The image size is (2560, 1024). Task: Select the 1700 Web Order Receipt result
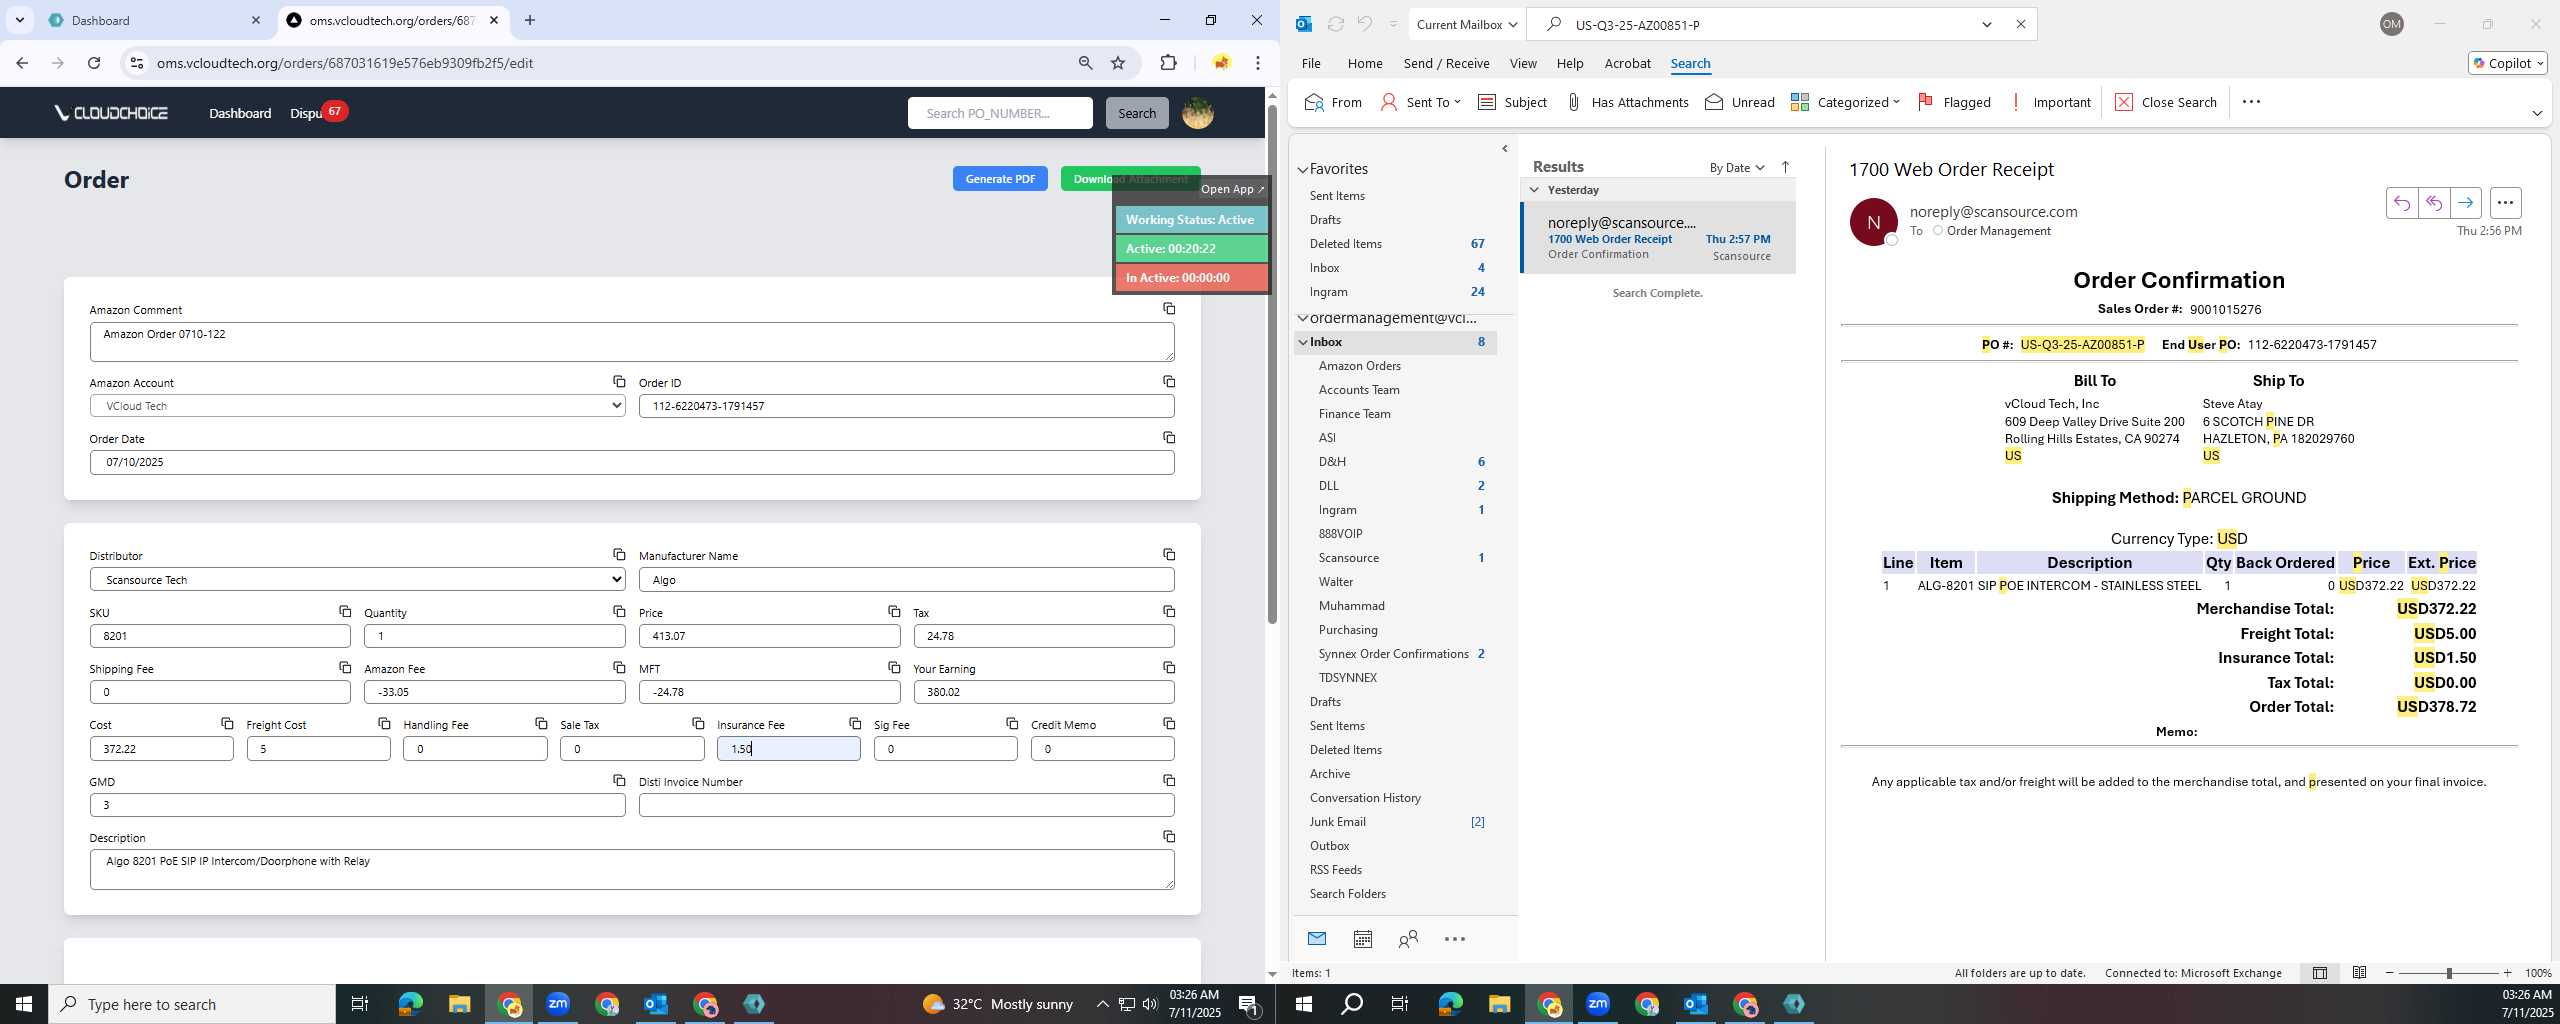coord(1658,238)
